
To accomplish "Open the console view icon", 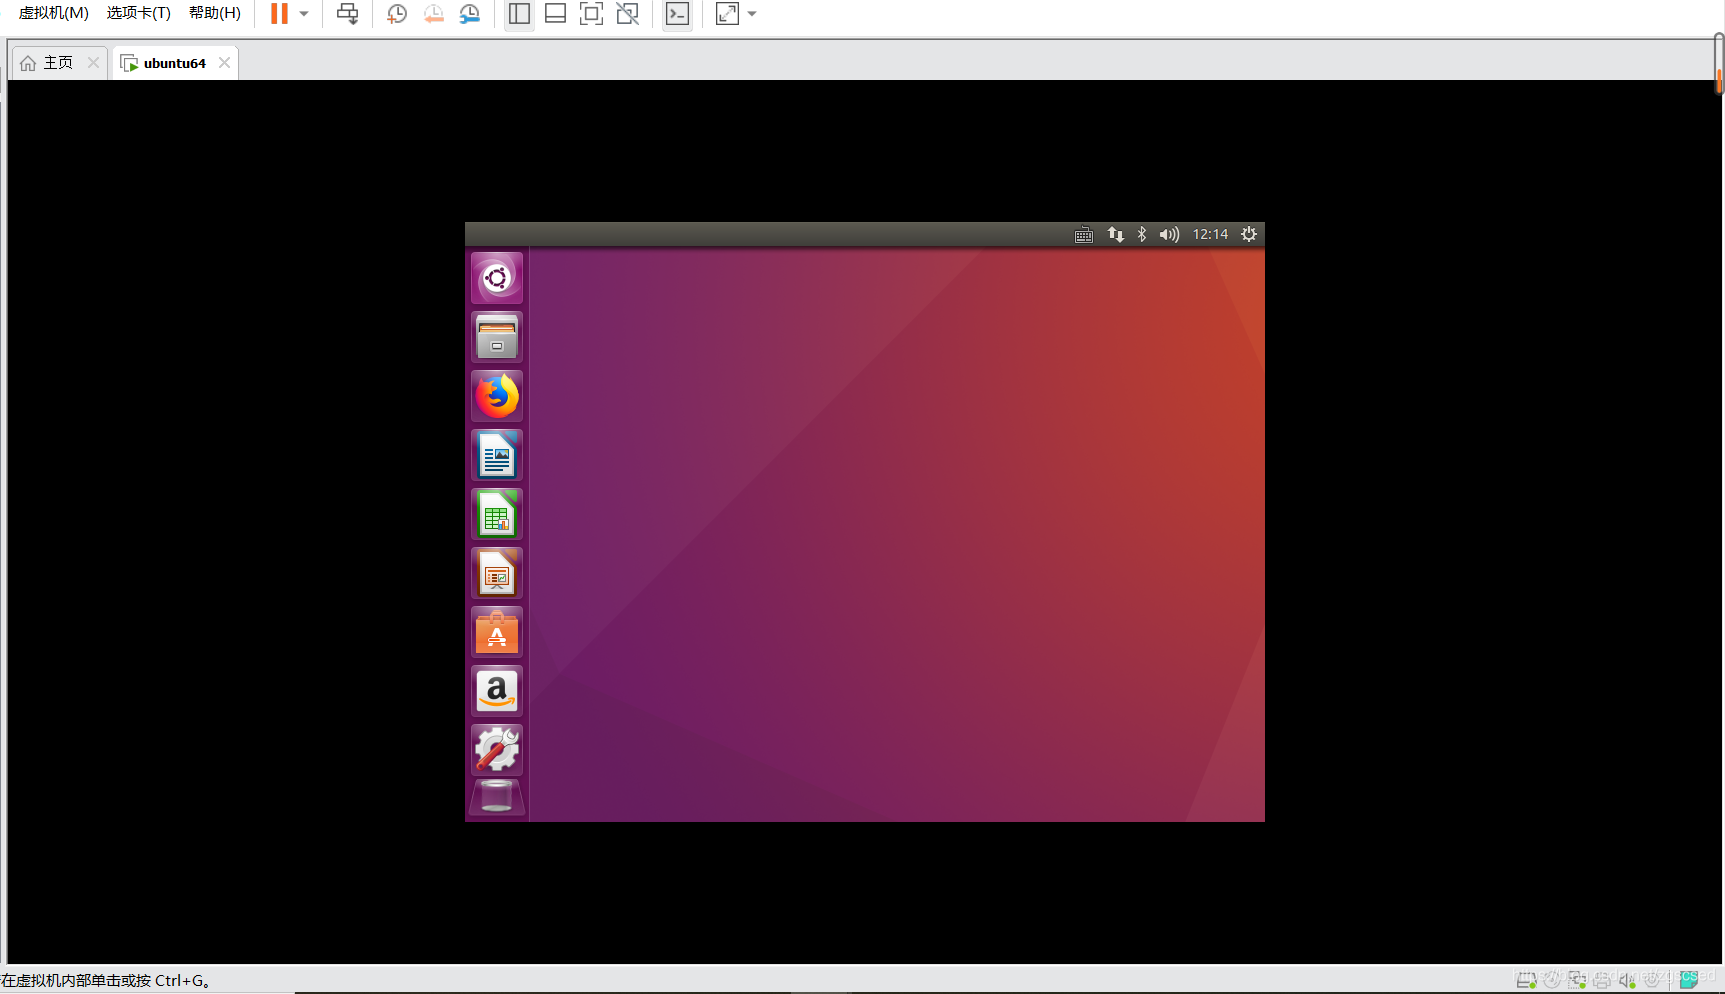I will 677,14.
